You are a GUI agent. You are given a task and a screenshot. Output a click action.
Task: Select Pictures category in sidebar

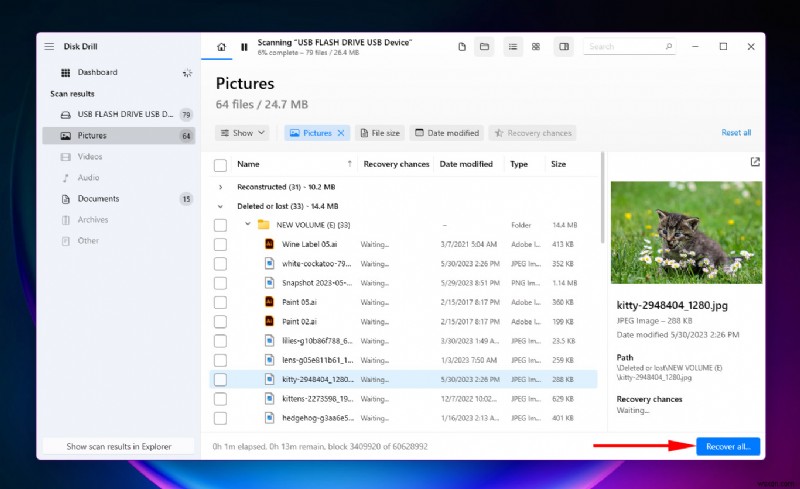coord(118,136)
